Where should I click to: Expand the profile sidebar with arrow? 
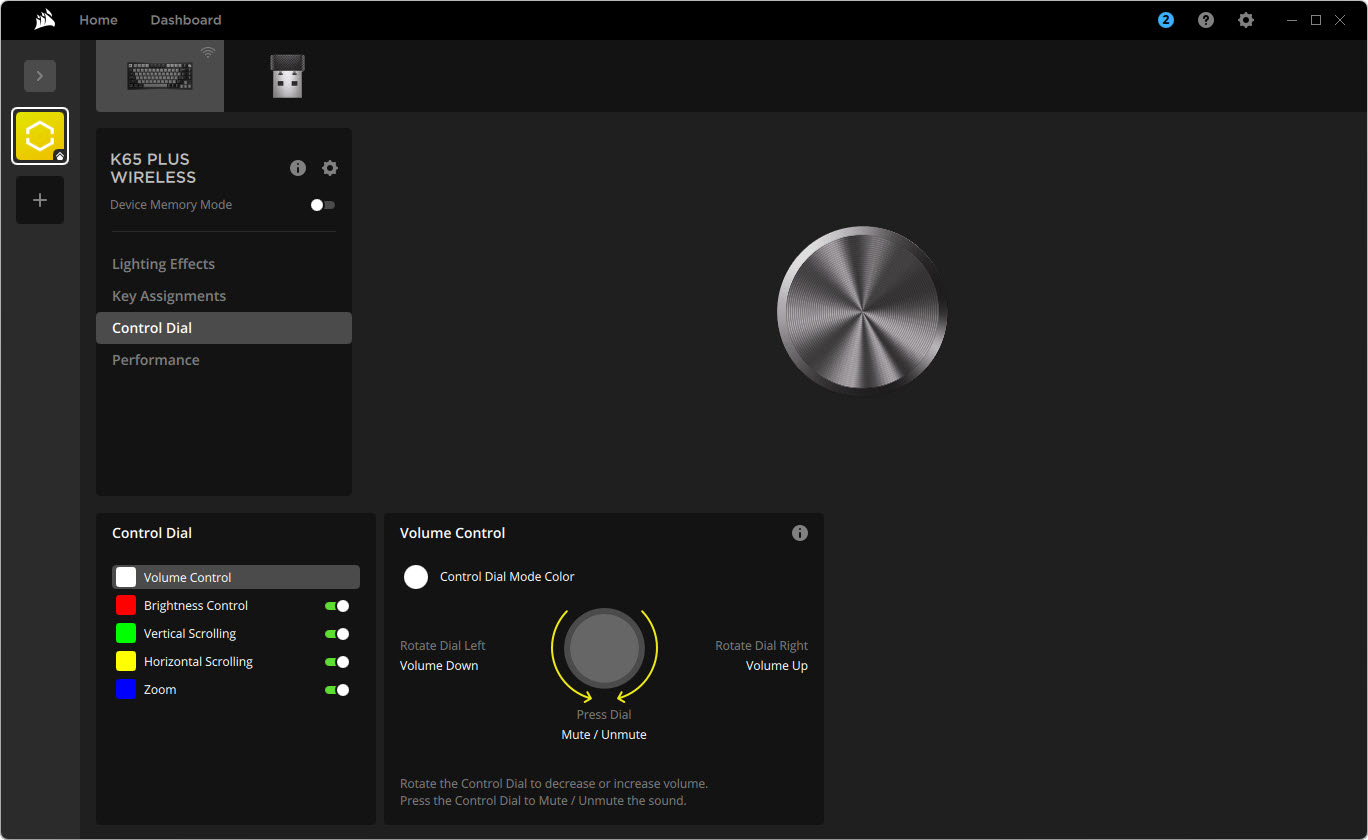pyautogui.click(x=40, y=76)
